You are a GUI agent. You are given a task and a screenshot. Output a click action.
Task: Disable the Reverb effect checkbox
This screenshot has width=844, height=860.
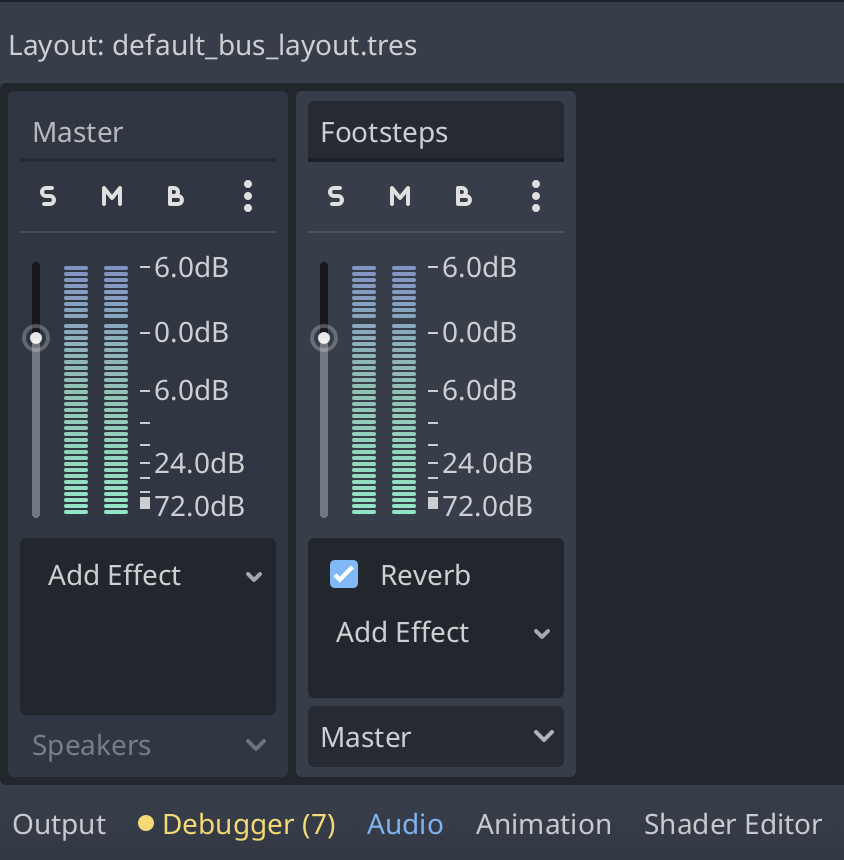coord(344,574)
